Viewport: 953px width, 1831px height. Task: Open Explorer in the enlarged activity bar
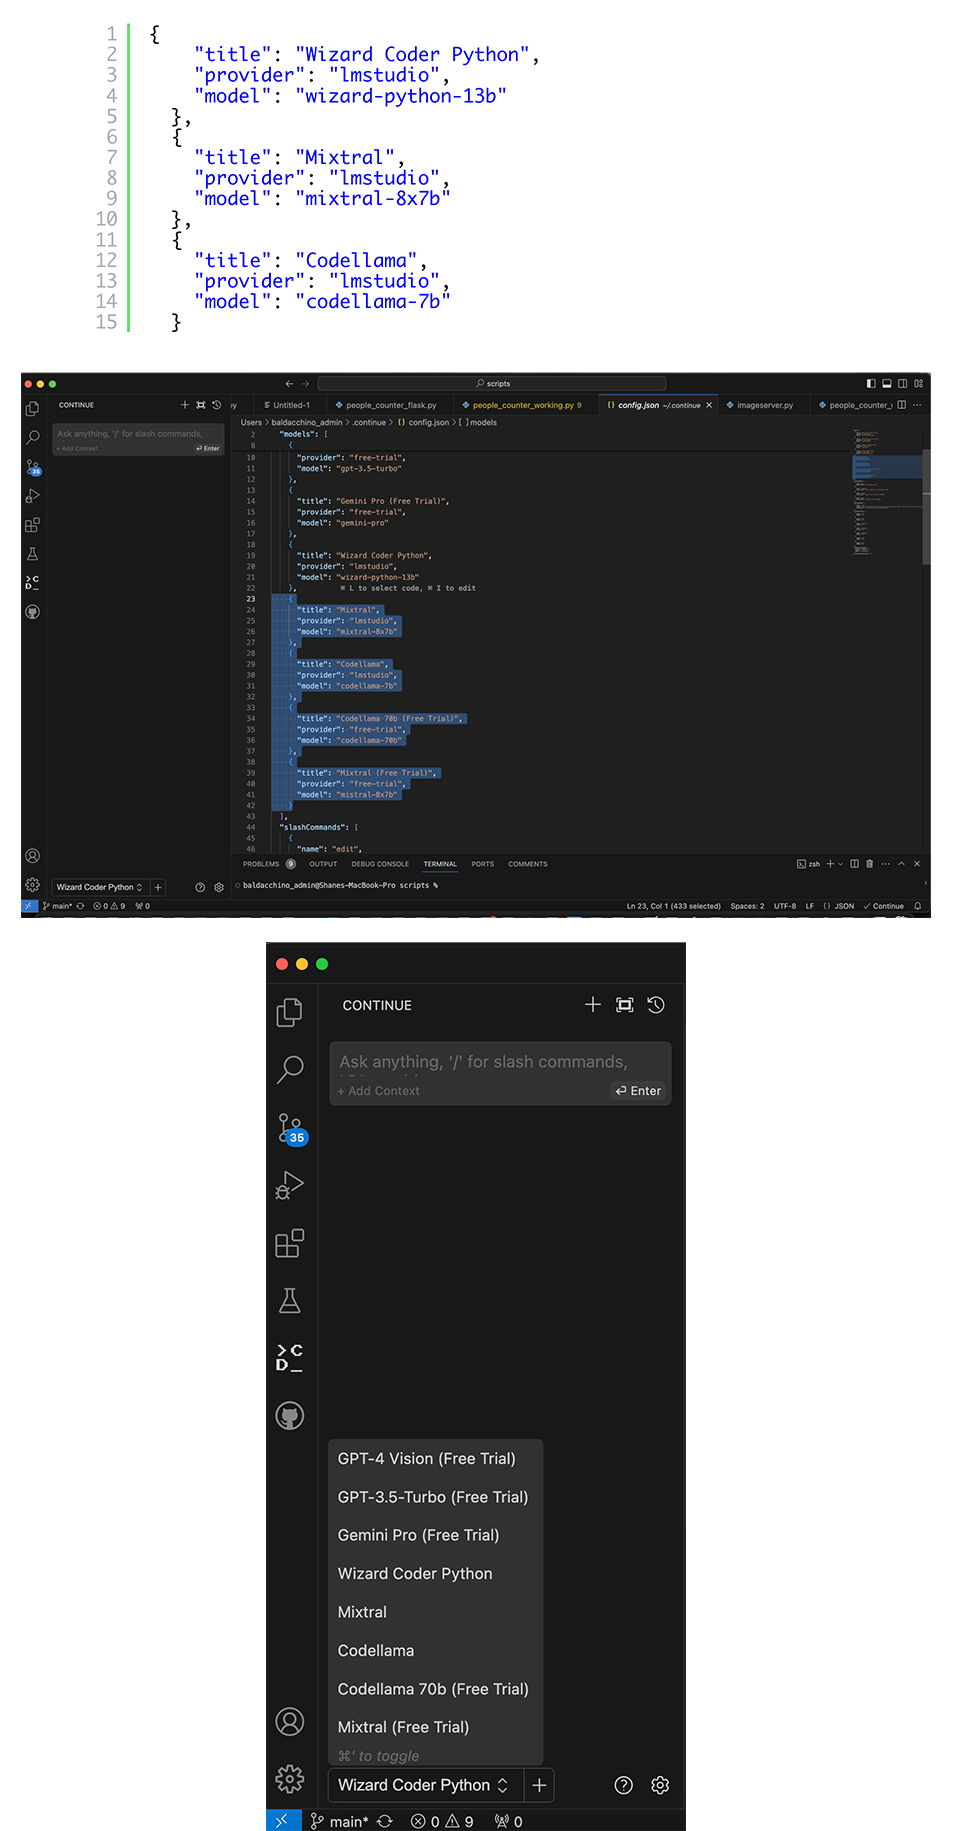[290, 1012]
